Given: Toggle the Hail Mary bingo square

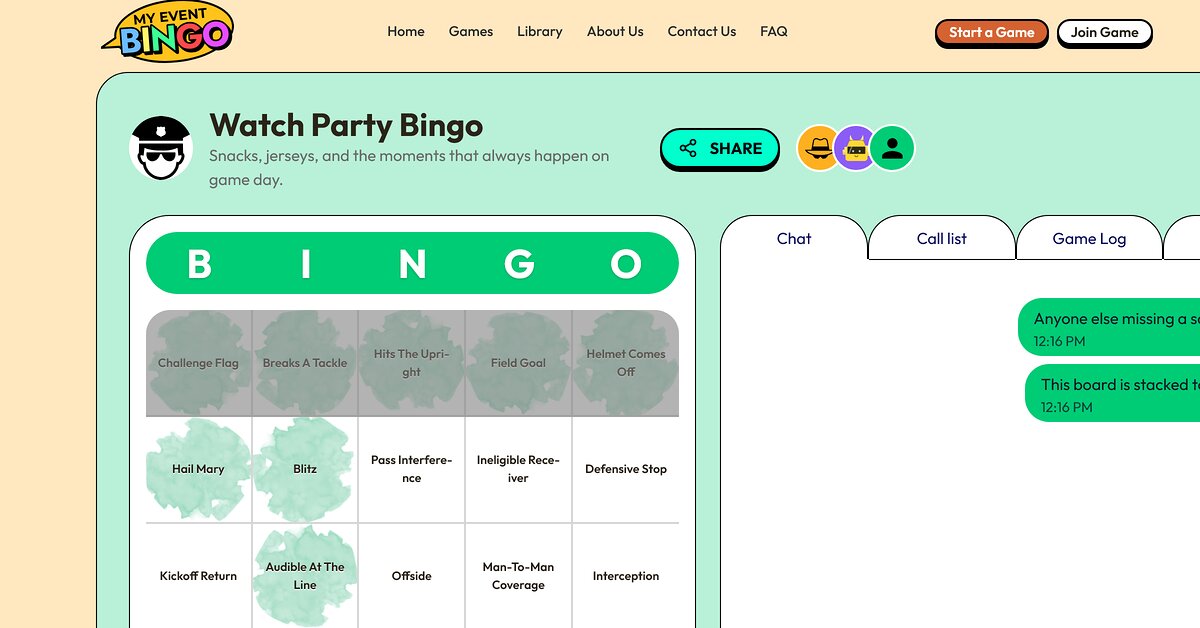Looking at the screenshot, I should [x=198, y=469].
